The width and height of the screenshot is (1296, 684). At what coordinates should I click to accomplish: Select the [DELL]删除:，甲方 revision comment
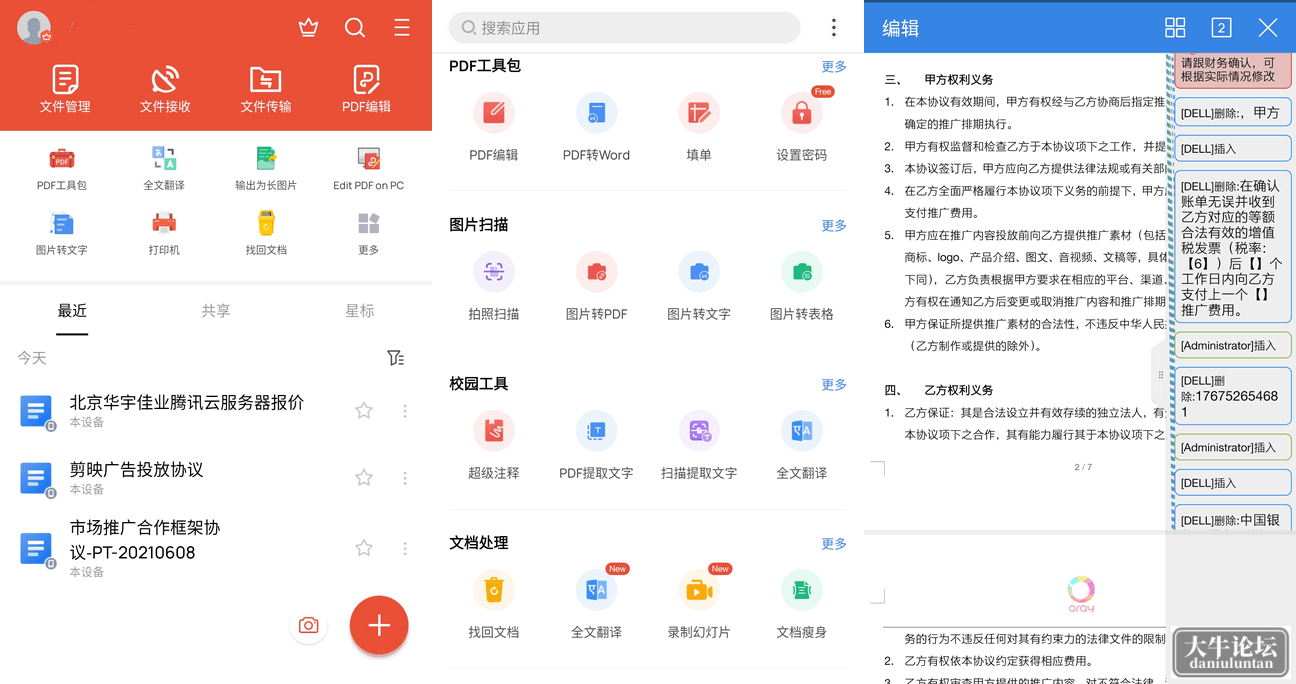coord(1232,113)
